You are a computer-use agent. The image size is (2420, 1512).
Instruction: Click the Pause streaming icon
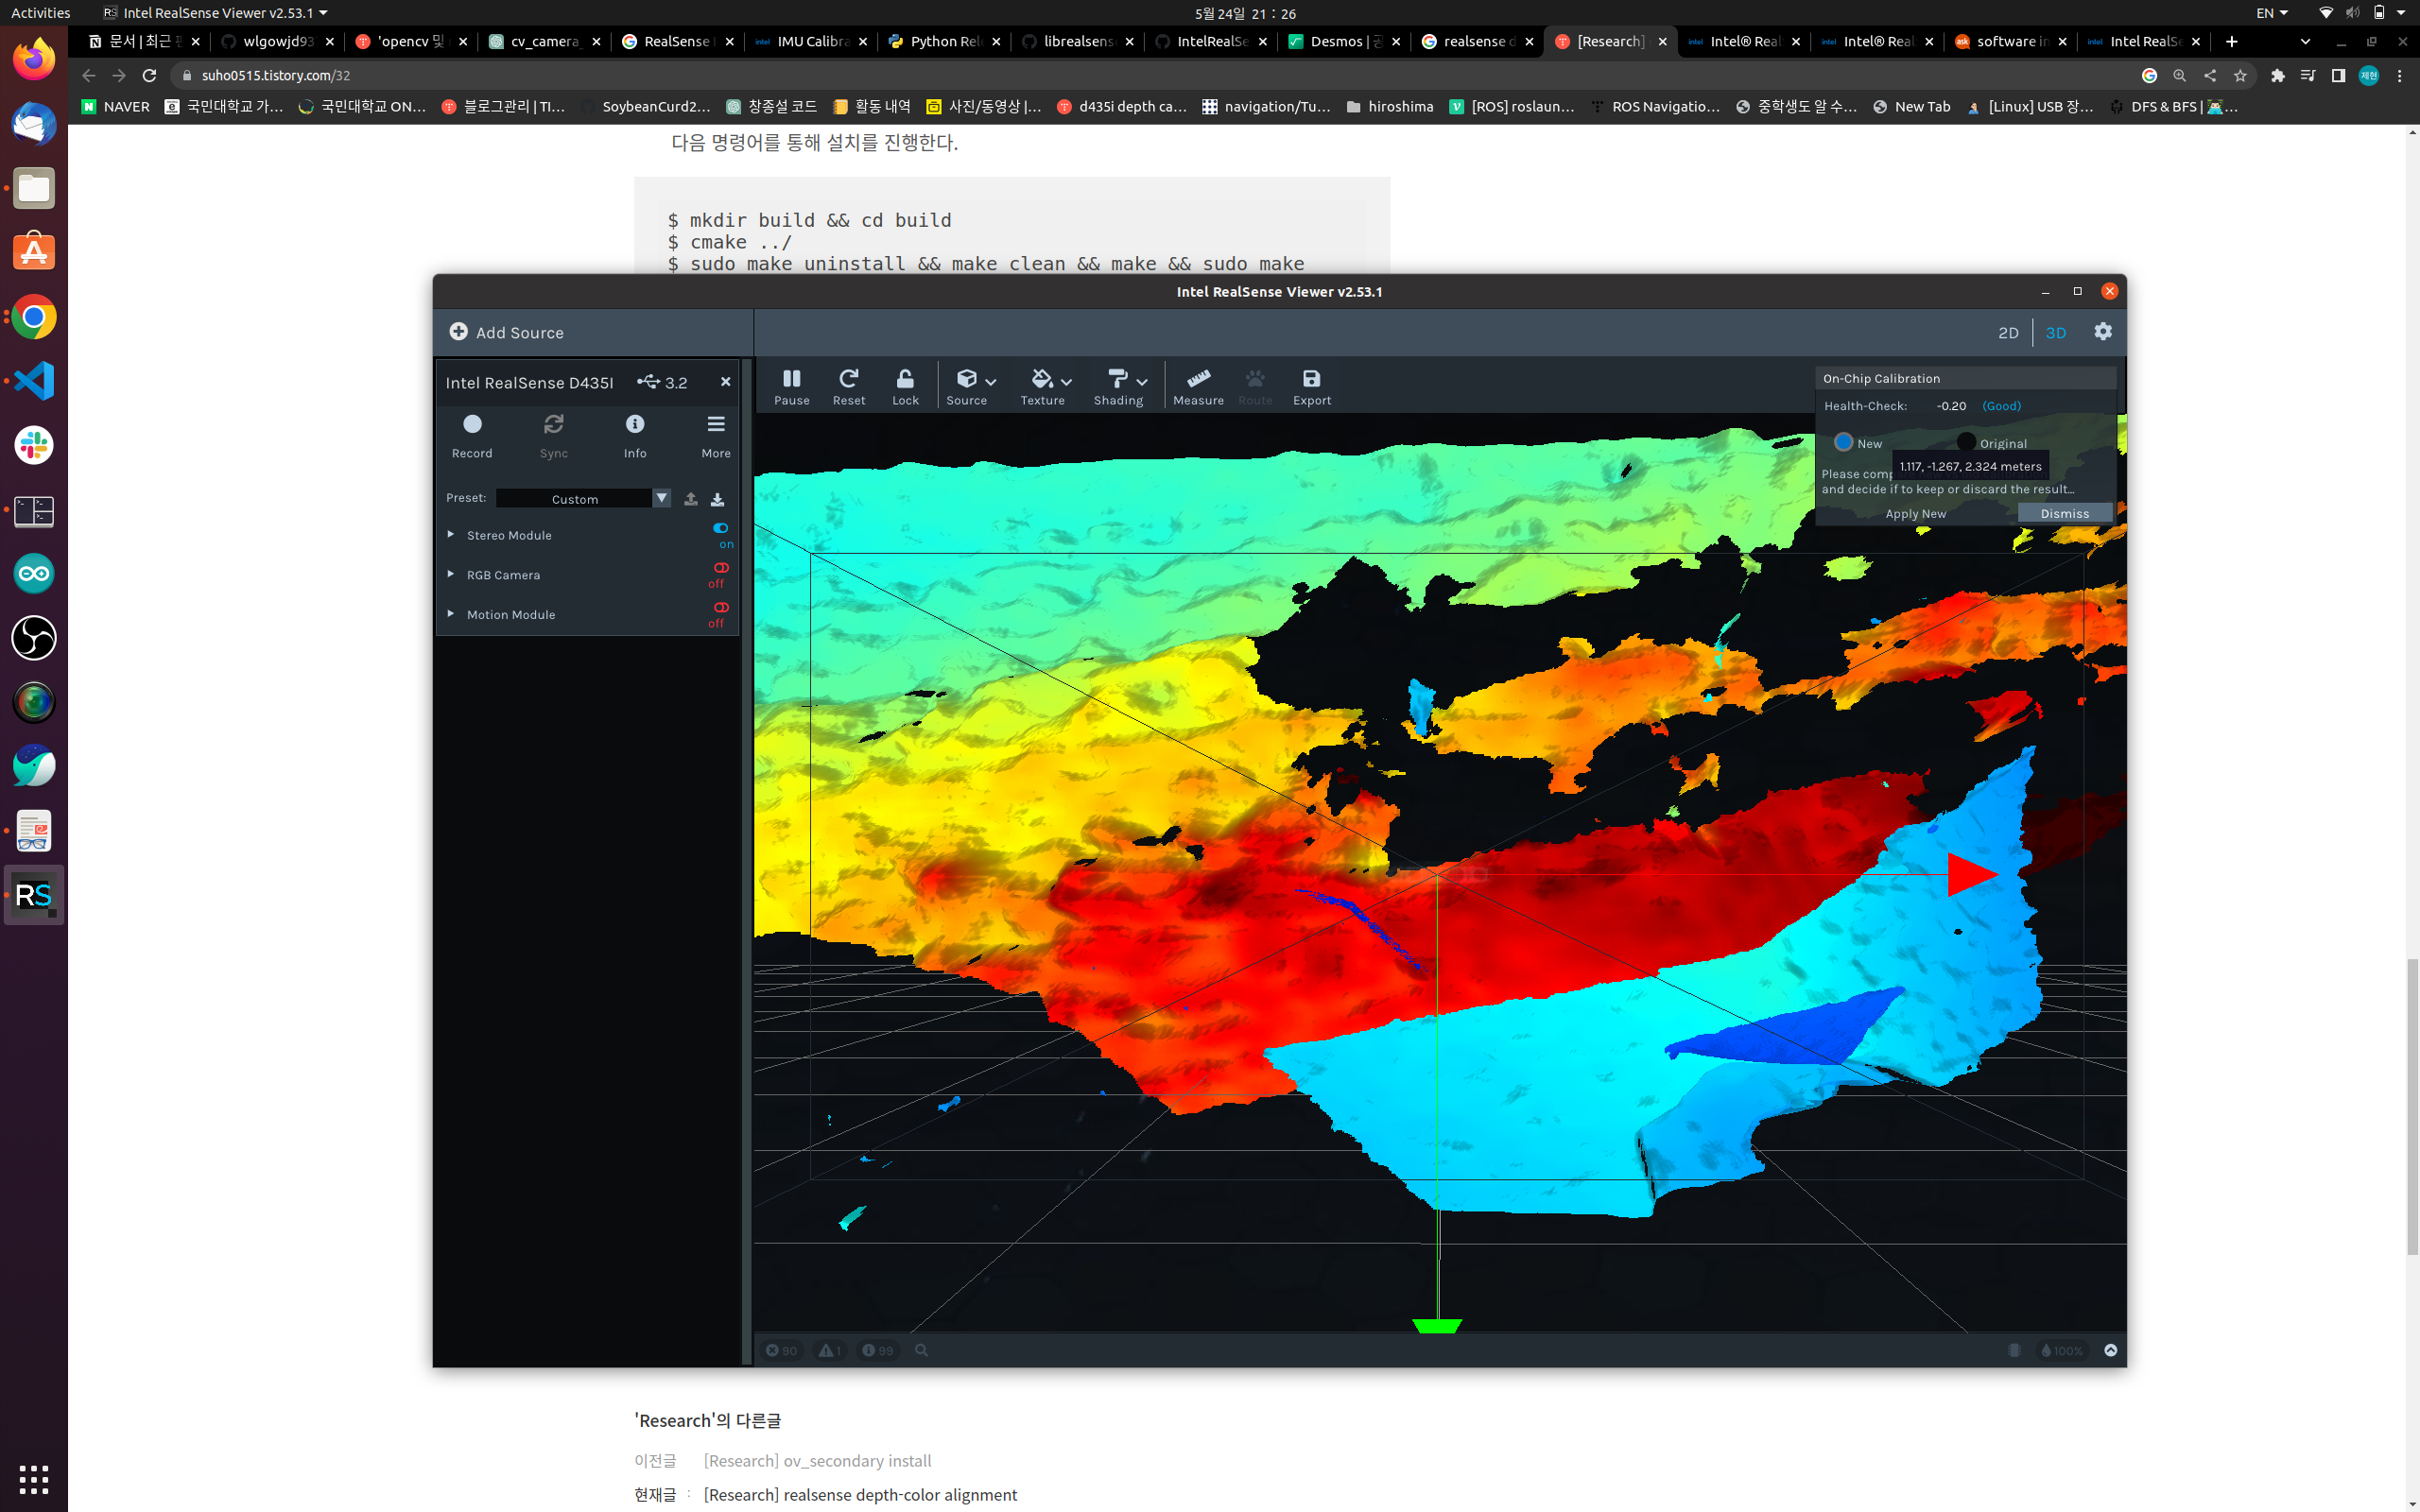click(x=791, y=379)
